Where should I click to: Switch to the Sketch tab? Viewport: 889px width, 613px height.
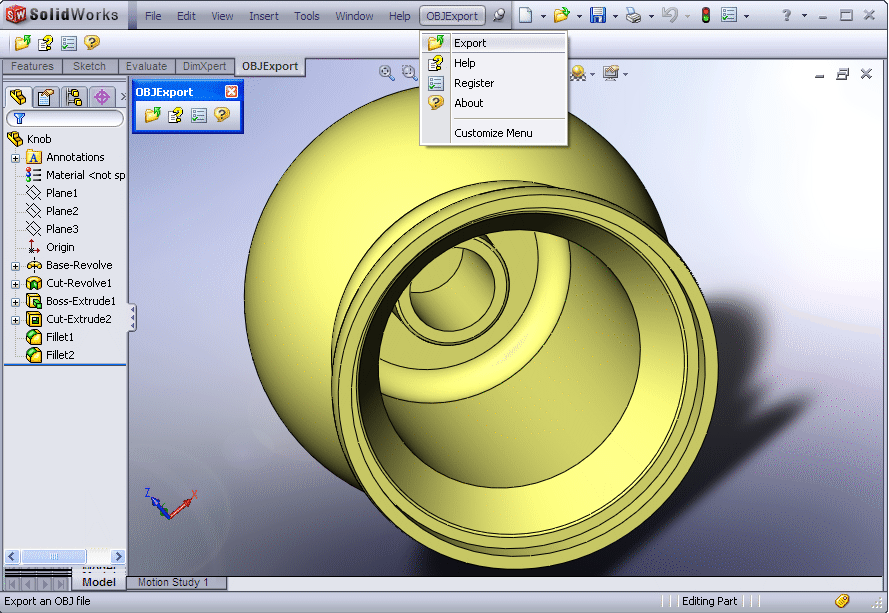point(90,66)
